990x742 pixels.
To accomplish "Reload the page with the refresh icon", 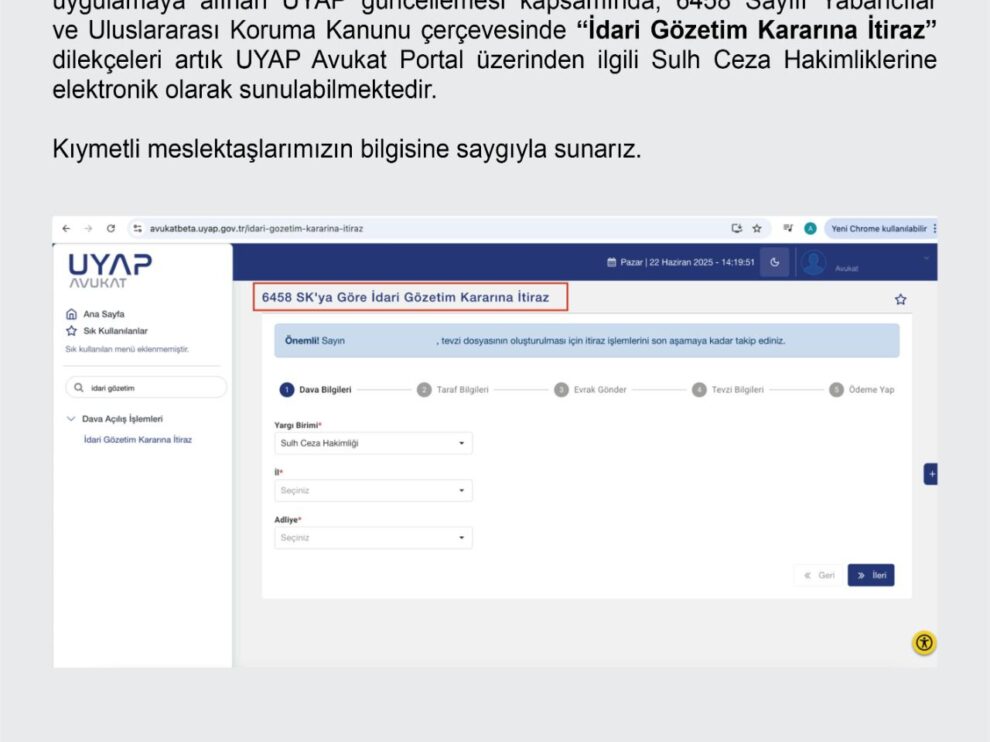I will tap(110, 228).
